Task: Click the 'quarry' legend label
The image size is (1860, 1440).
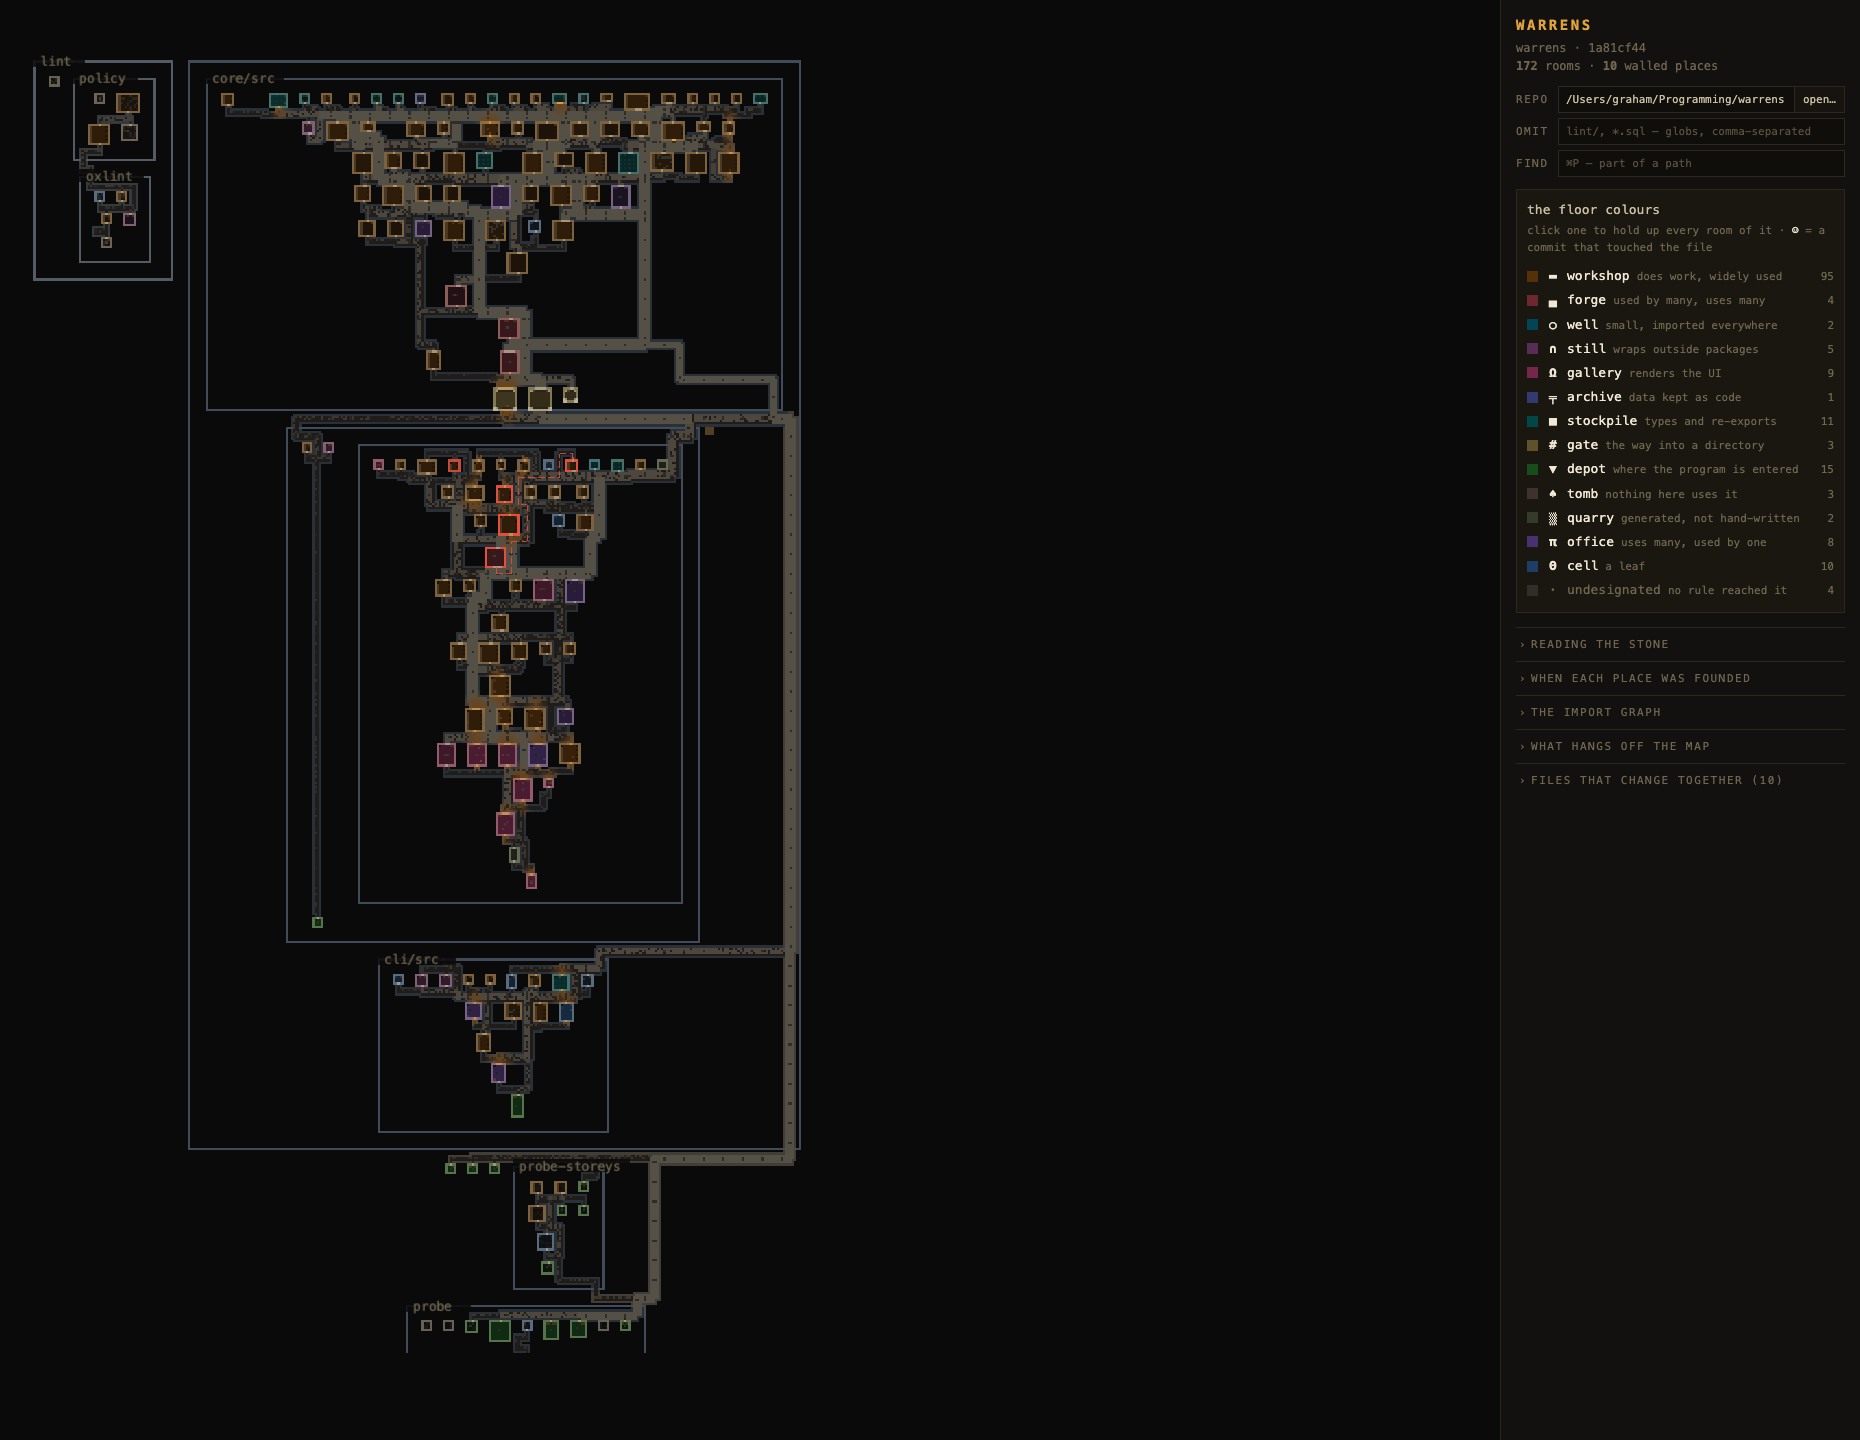Action: (1590, 518)
